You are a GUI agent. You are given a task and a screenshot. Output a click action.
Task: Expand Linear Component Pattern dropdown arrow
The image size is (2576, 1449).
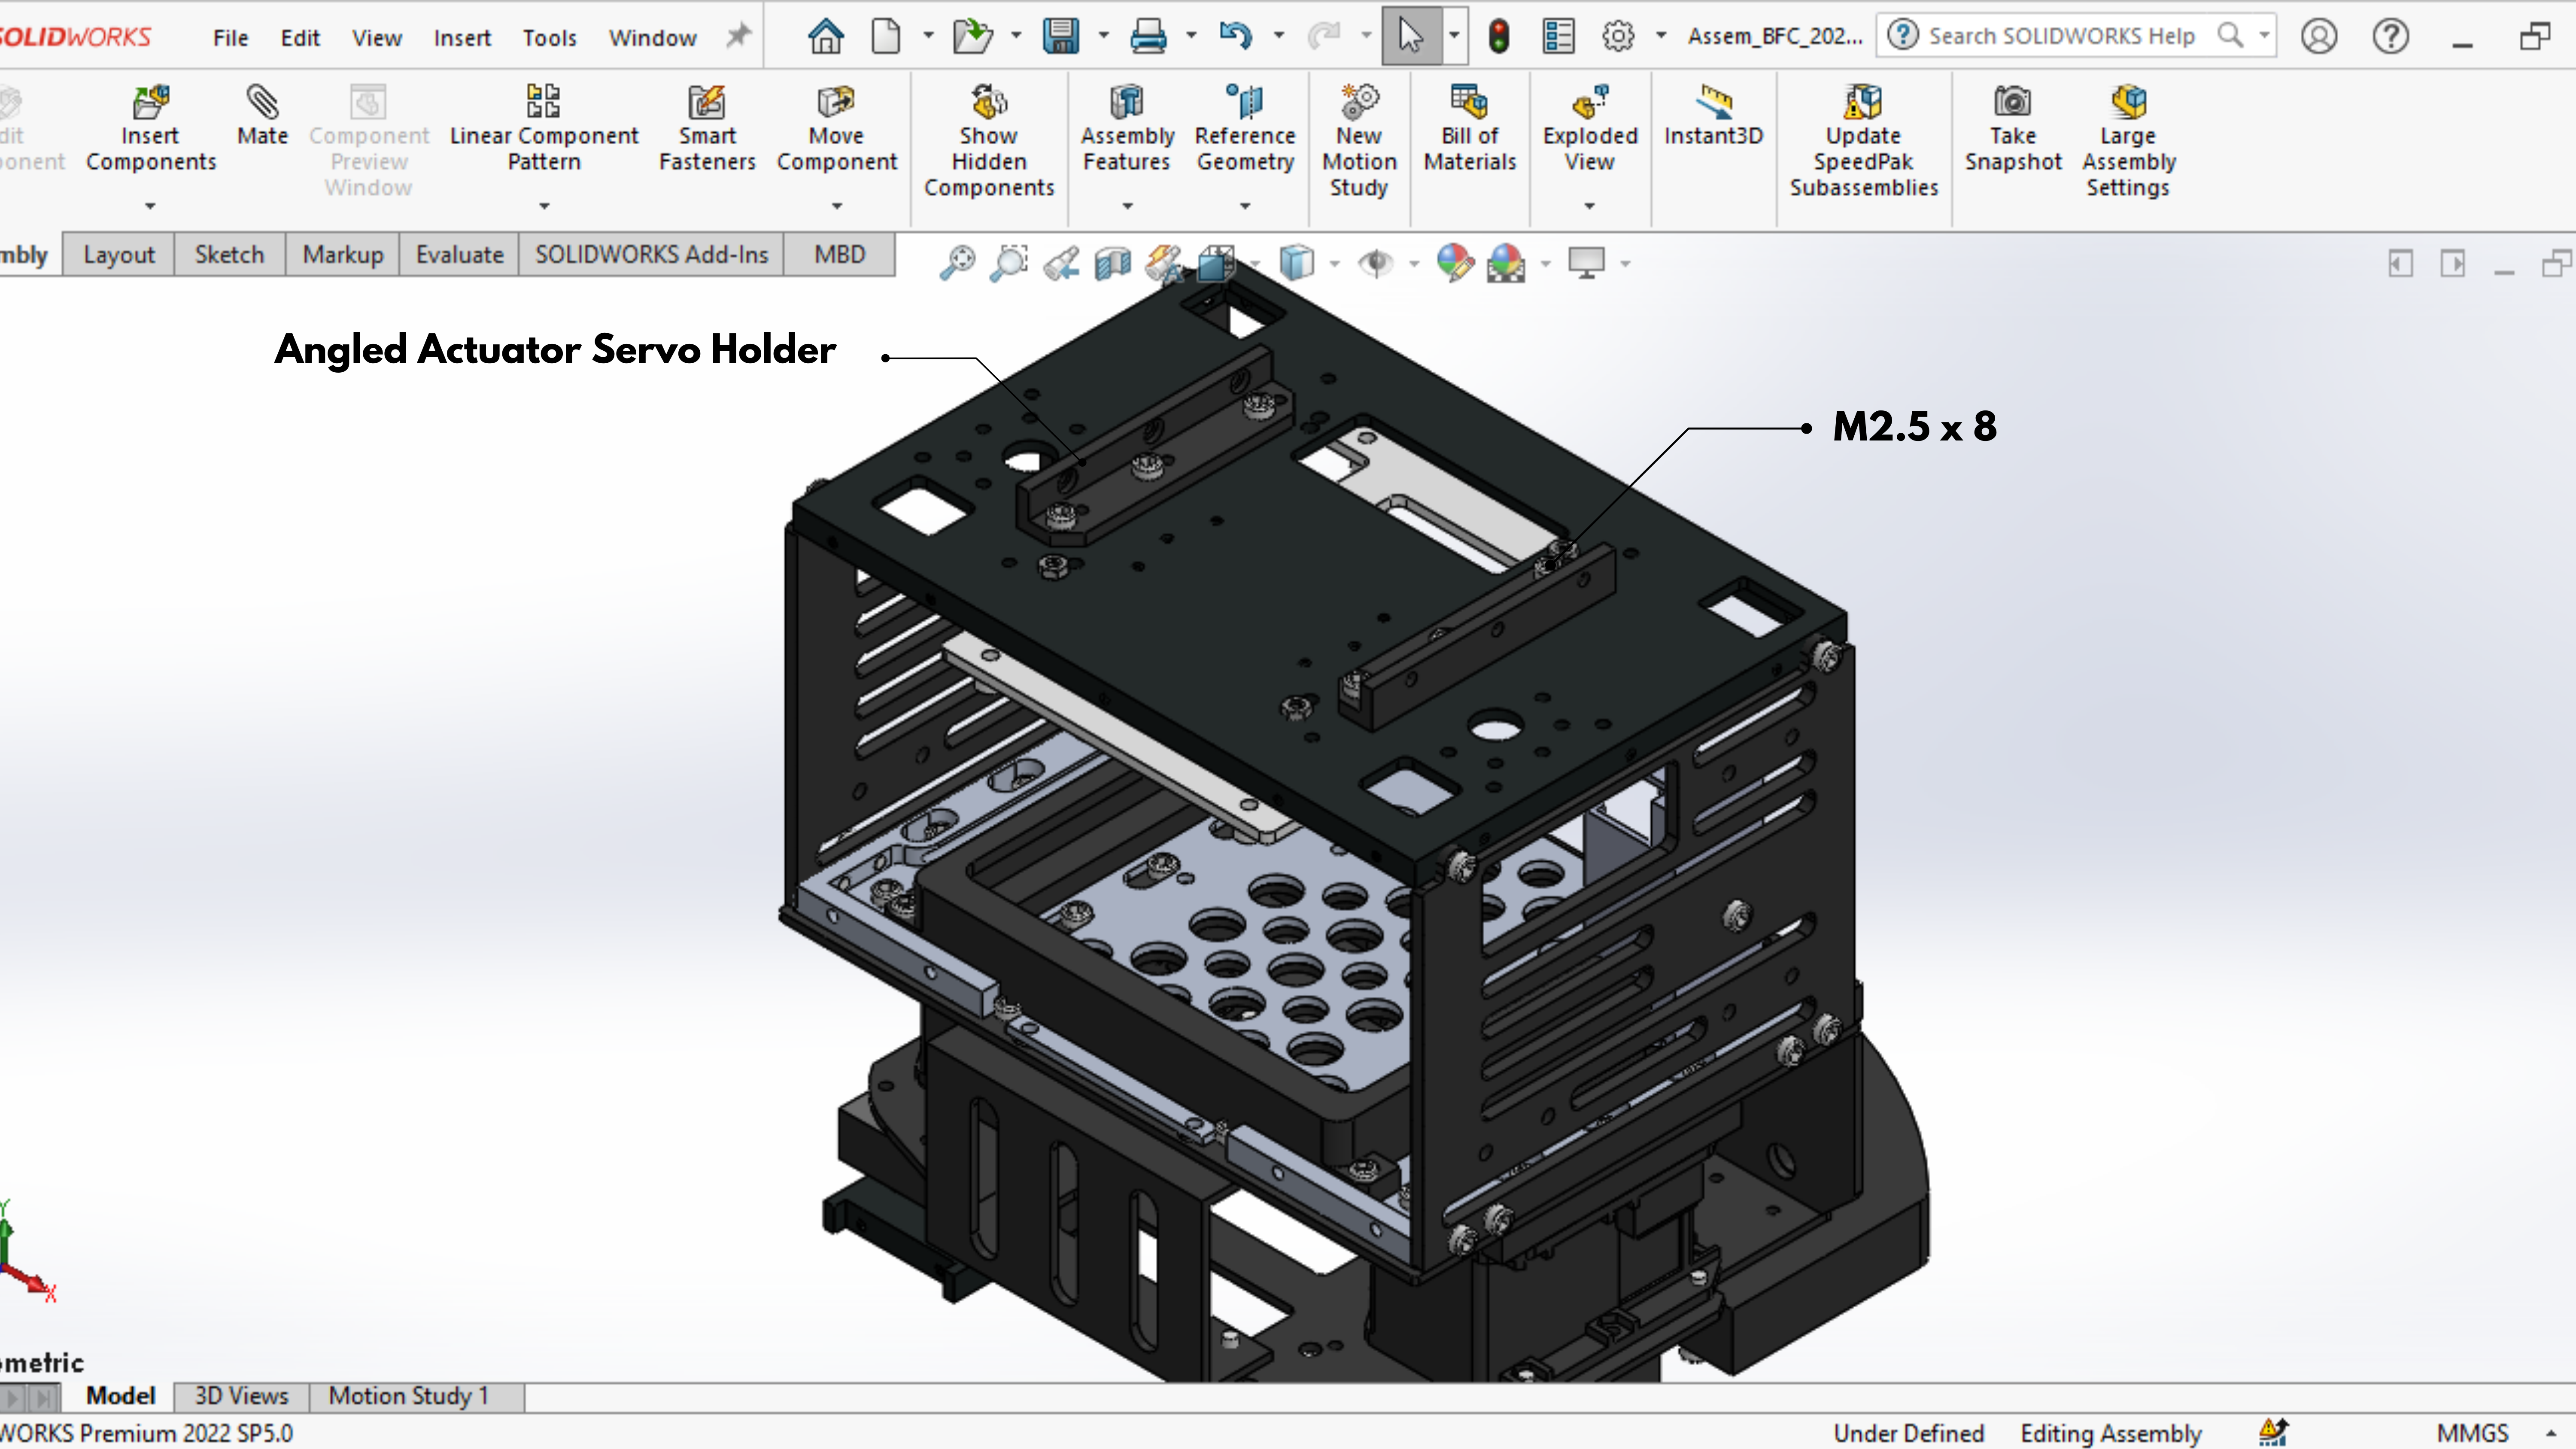(544, 206)
